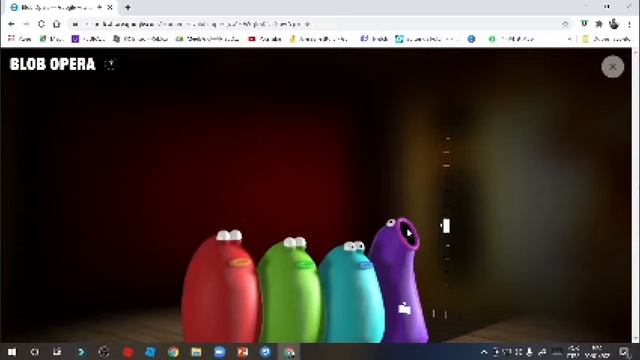Open the YouTube bookmark
This screenshot has width=640, height=360.
click(x=265, y=39)
